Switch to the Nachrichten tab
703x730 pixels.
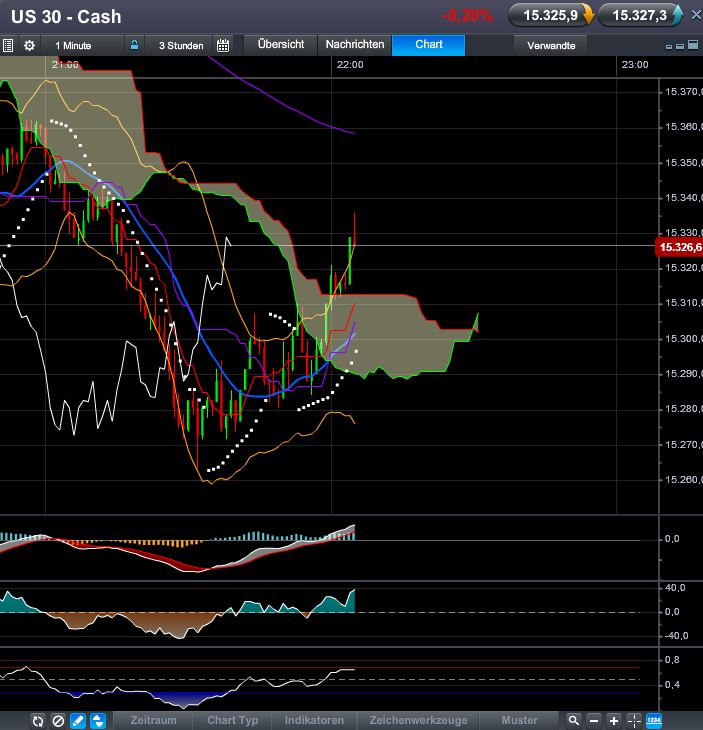click(x=355, y=45)
